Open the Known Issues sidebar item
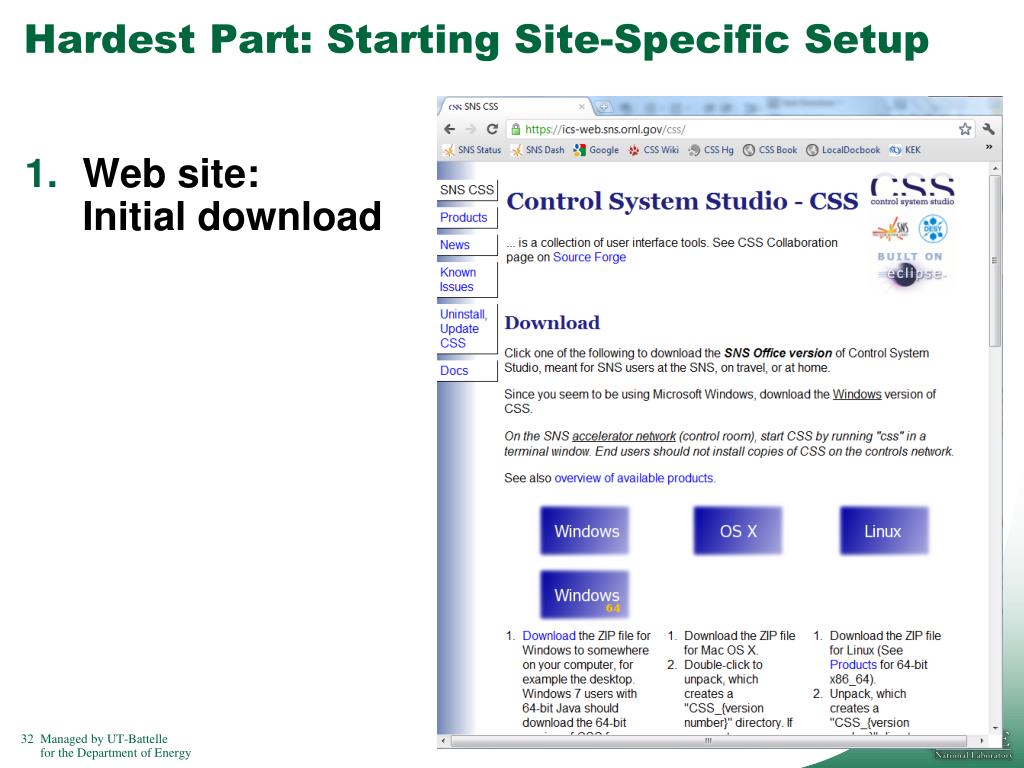The height and width of the screenshot is (768, 1024). click(x=458, y=279)
